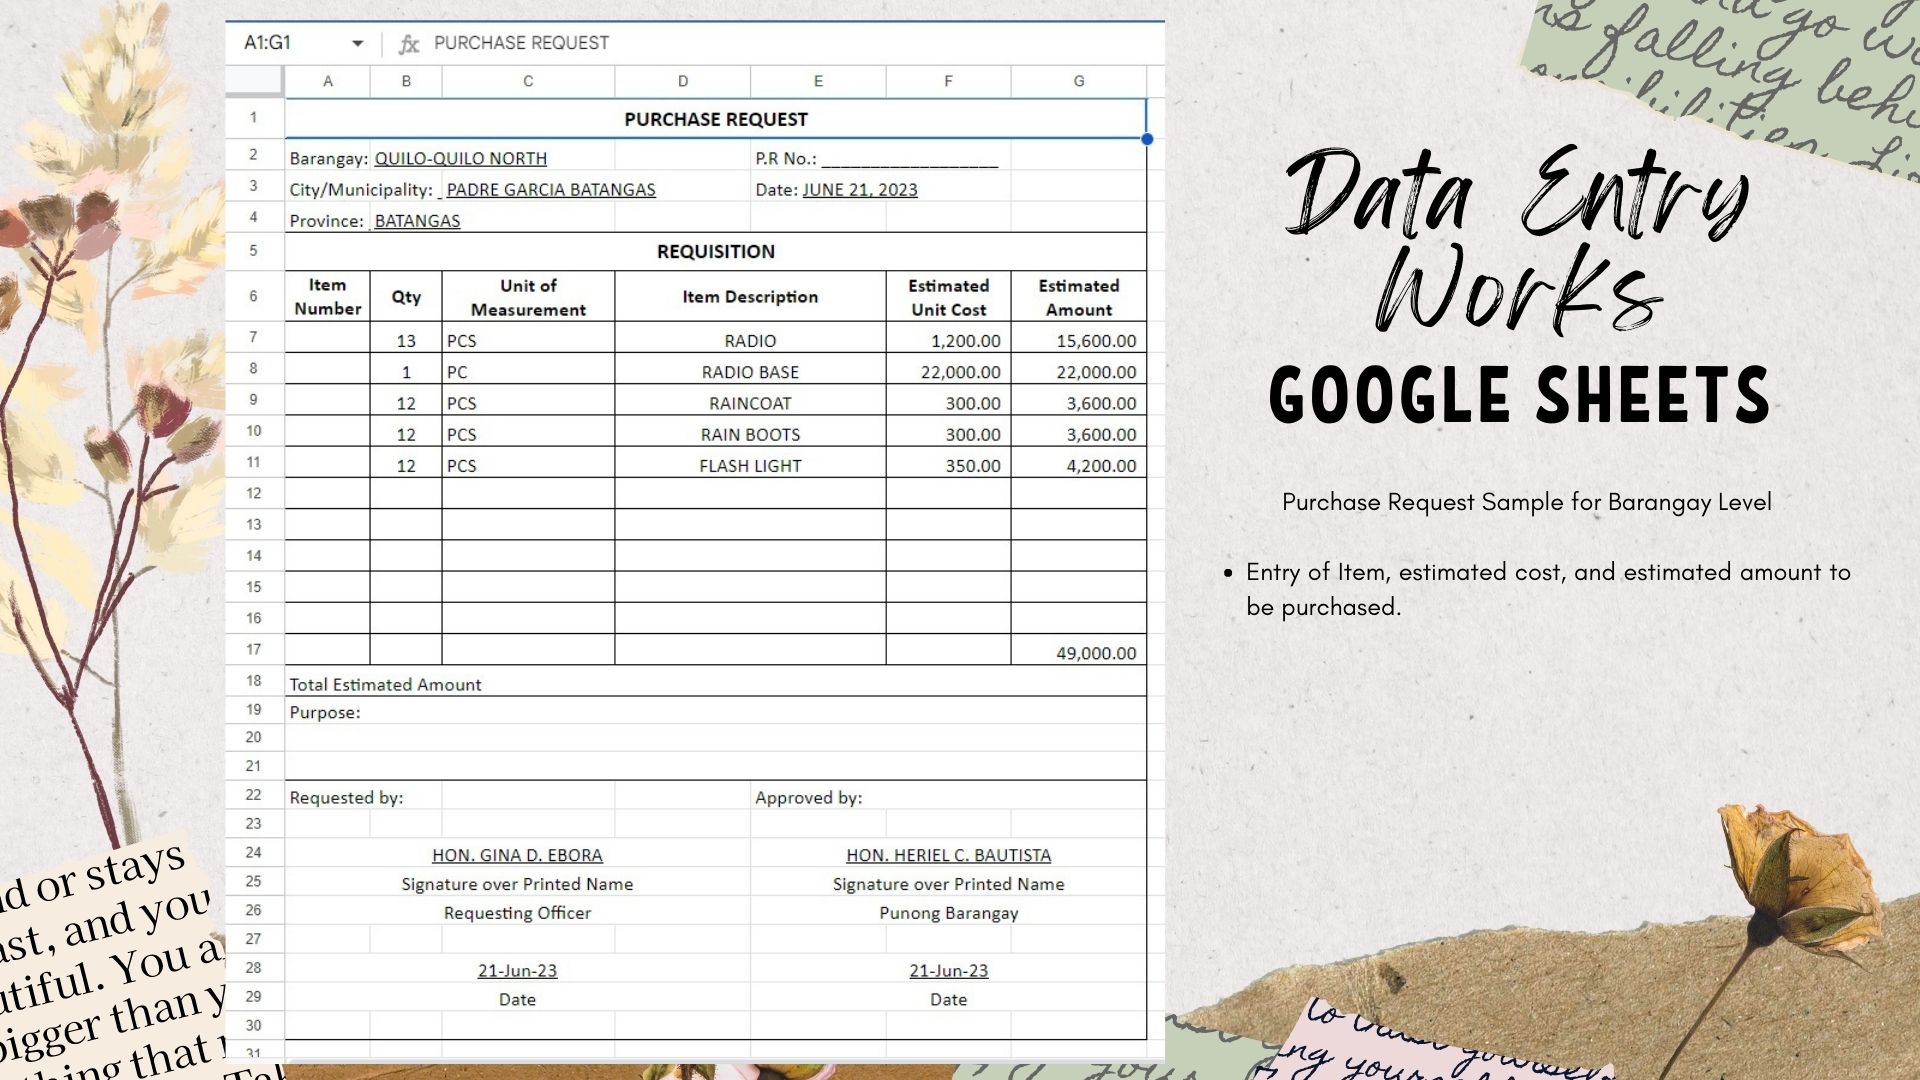Open the Name box dropdown arrow
Screen dimensions: 1920x1080
pyautogui.click(x=357, y=43)
